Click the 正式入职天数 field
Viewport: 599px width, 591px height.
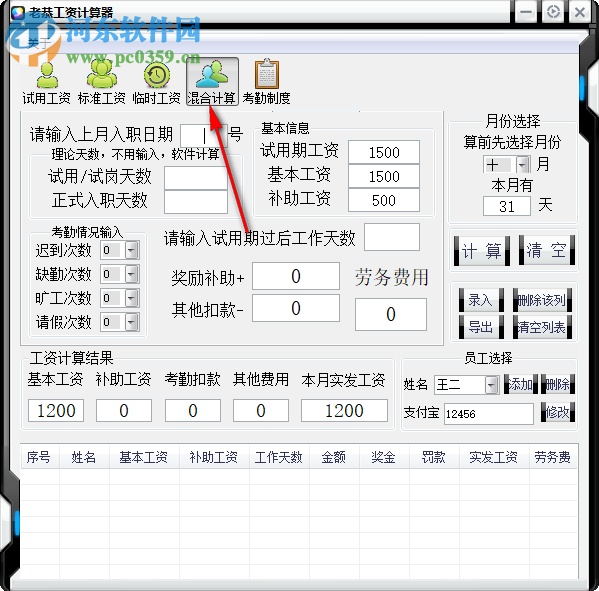(196, 202)
